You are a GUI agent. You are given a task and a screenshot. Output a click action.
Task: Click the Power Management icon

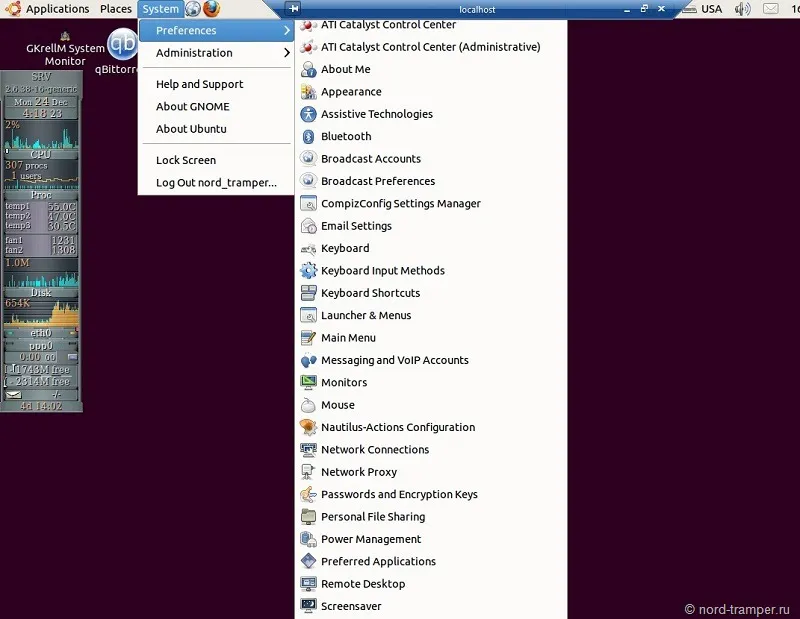[x=308, y=539]
